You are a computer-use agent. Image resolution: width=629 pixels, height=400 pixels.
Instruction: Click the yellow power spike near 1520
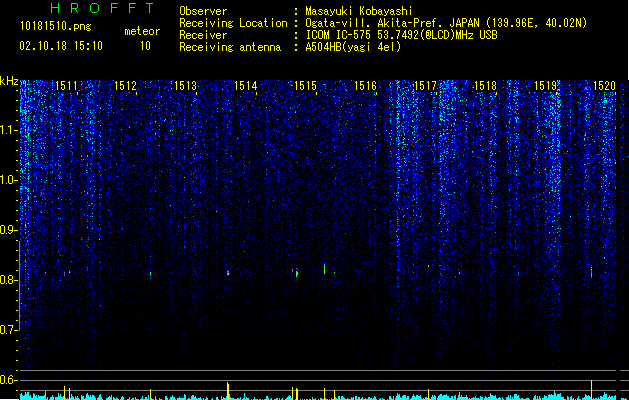click(x=591, y=390)
